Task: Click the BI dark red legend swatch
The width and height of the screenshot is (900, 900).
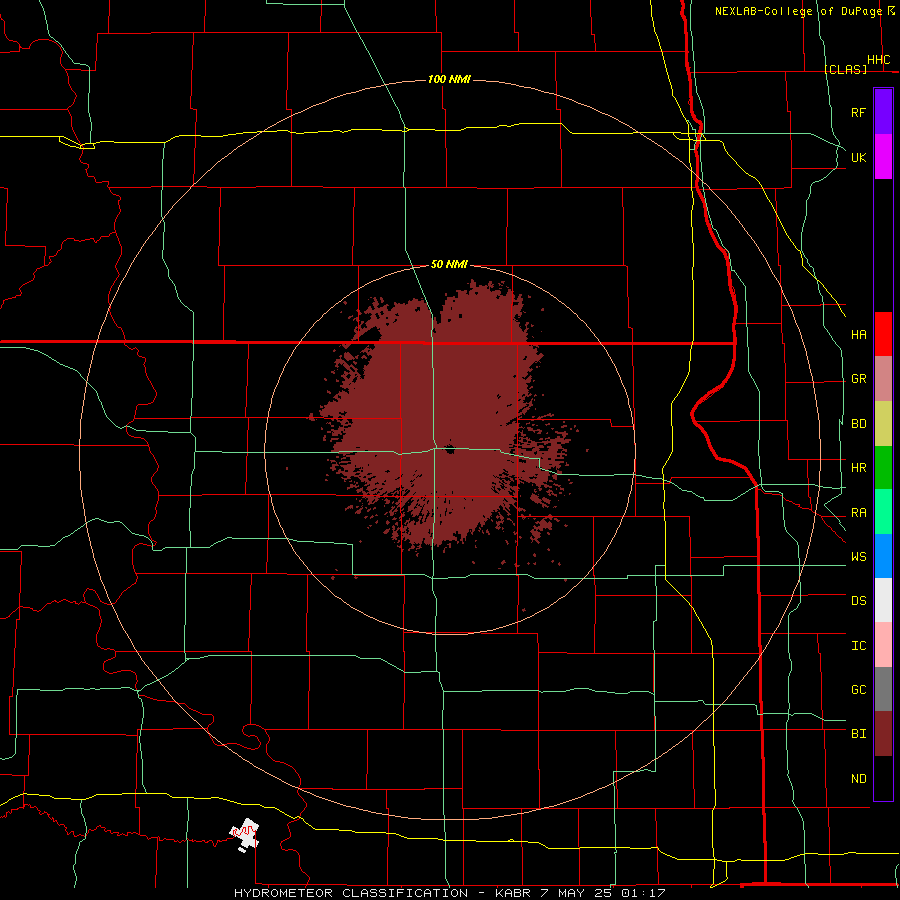Action: click(883, 734)
